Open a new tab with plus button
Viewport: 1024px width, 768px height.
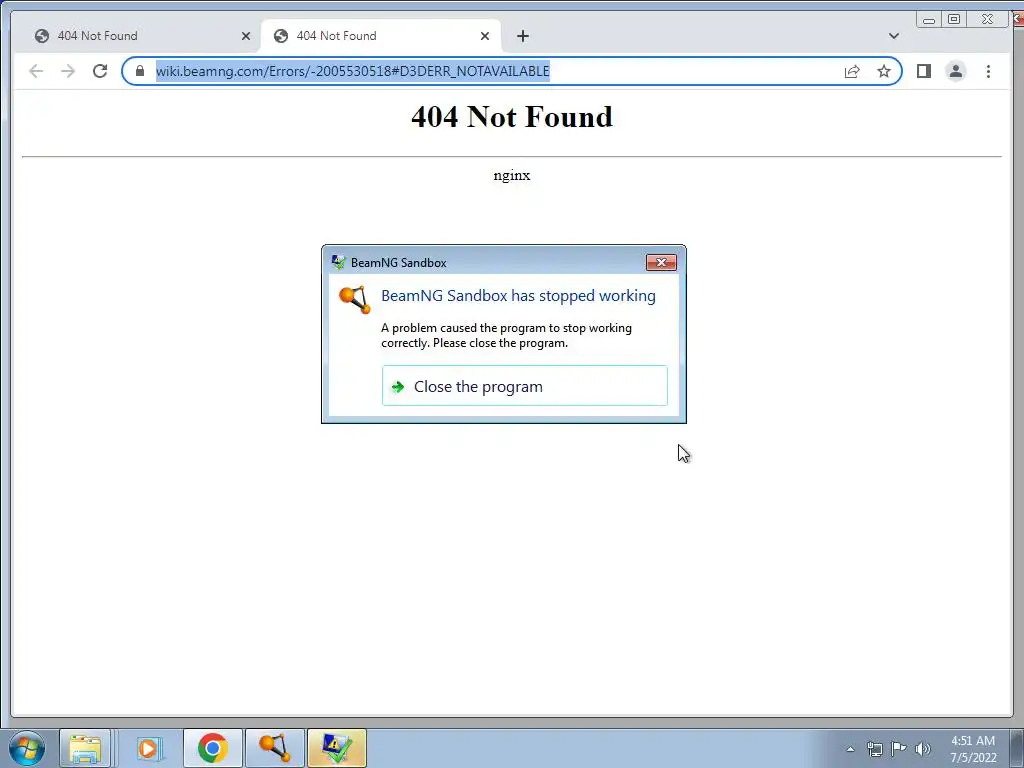coord(522,36)
